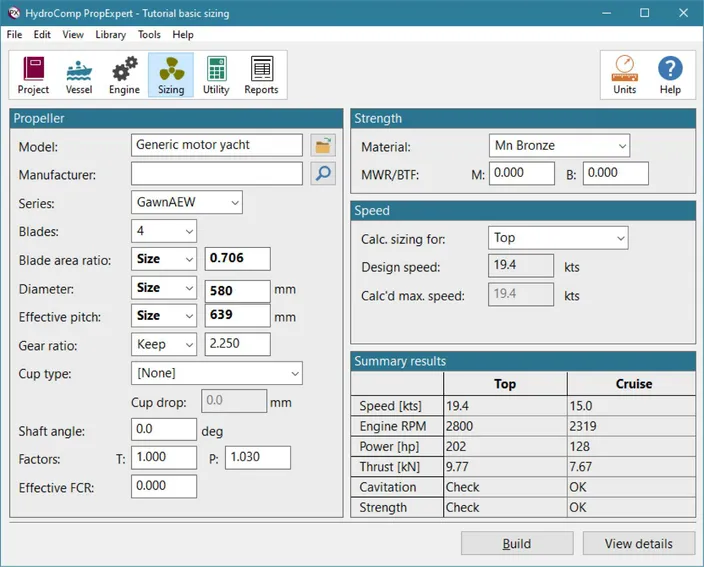The image size is (704, 567).
Task: Click the Design speed field
Action: coord(521,266)
